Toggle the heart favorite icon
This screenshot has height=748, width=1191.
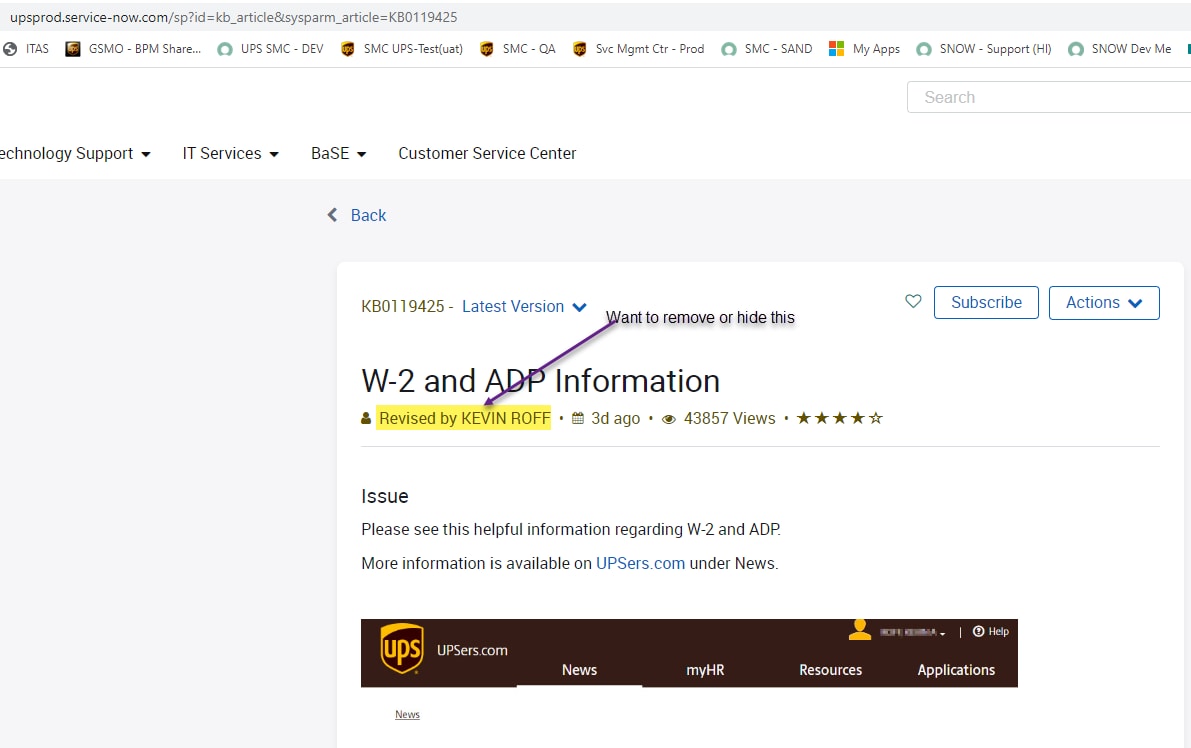point(912,301)
